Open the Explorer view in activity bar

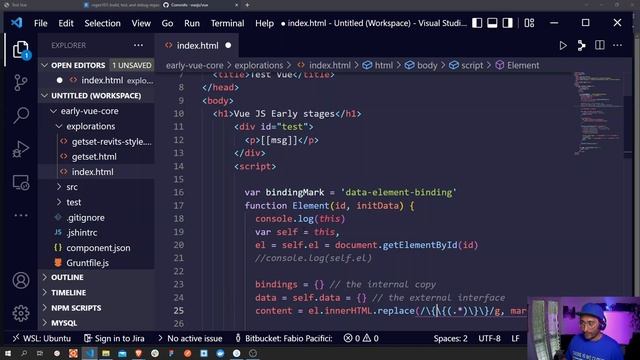(20, 50)
